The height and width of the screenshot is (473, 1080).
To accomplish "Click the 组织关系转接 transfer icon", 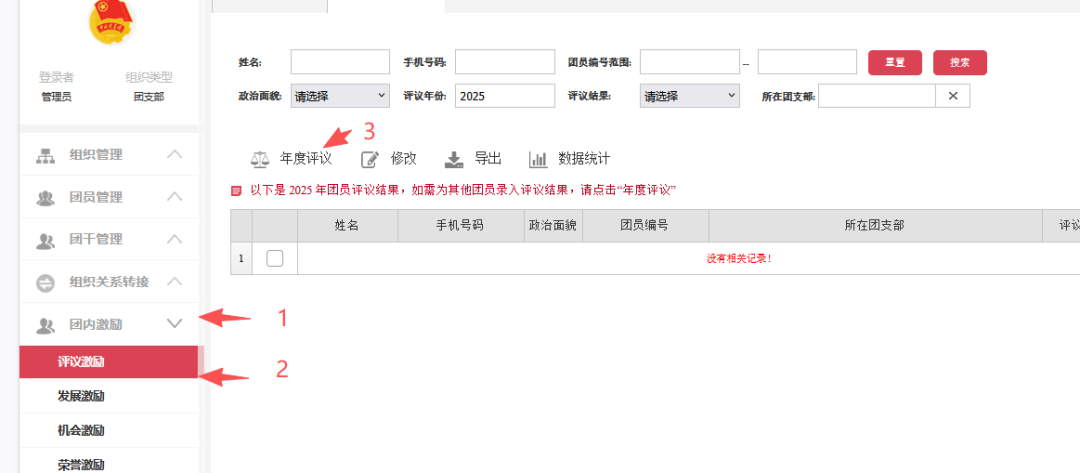I will point(45,283).
